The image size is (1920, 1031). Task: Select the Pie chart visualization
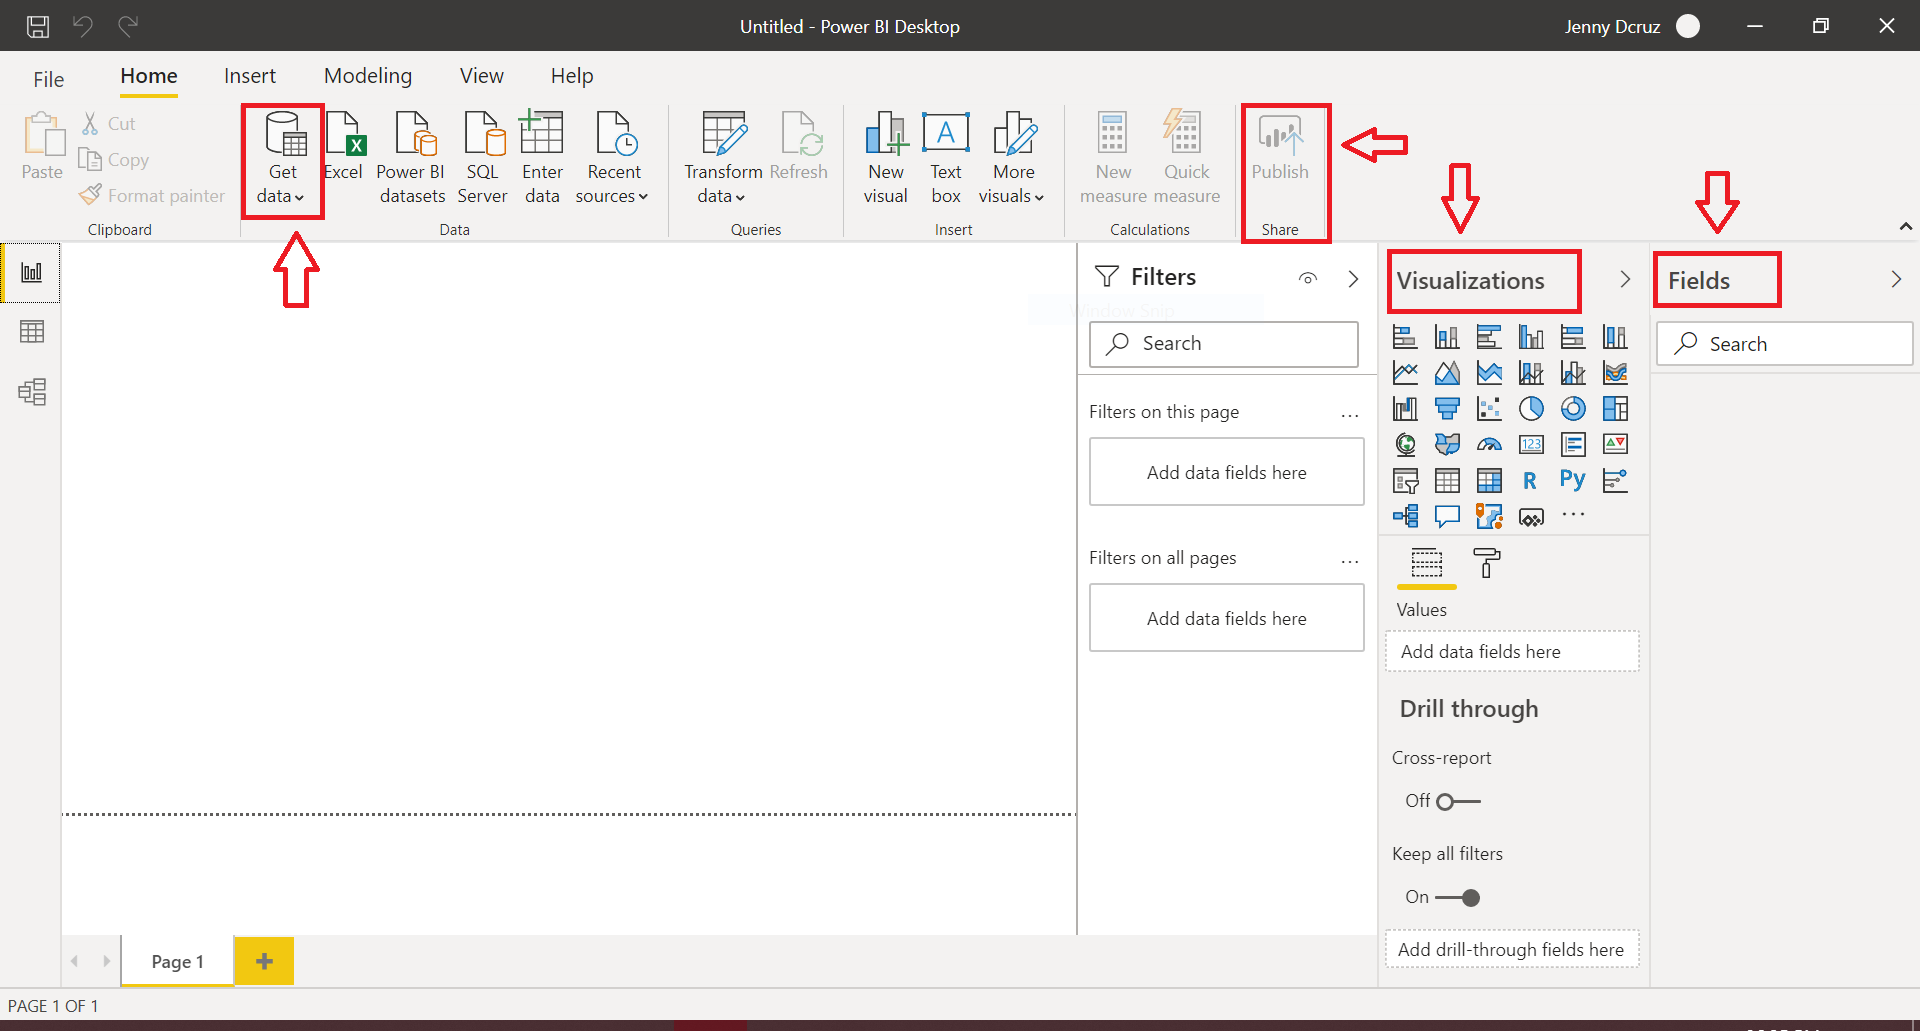tap(1531, 408)
